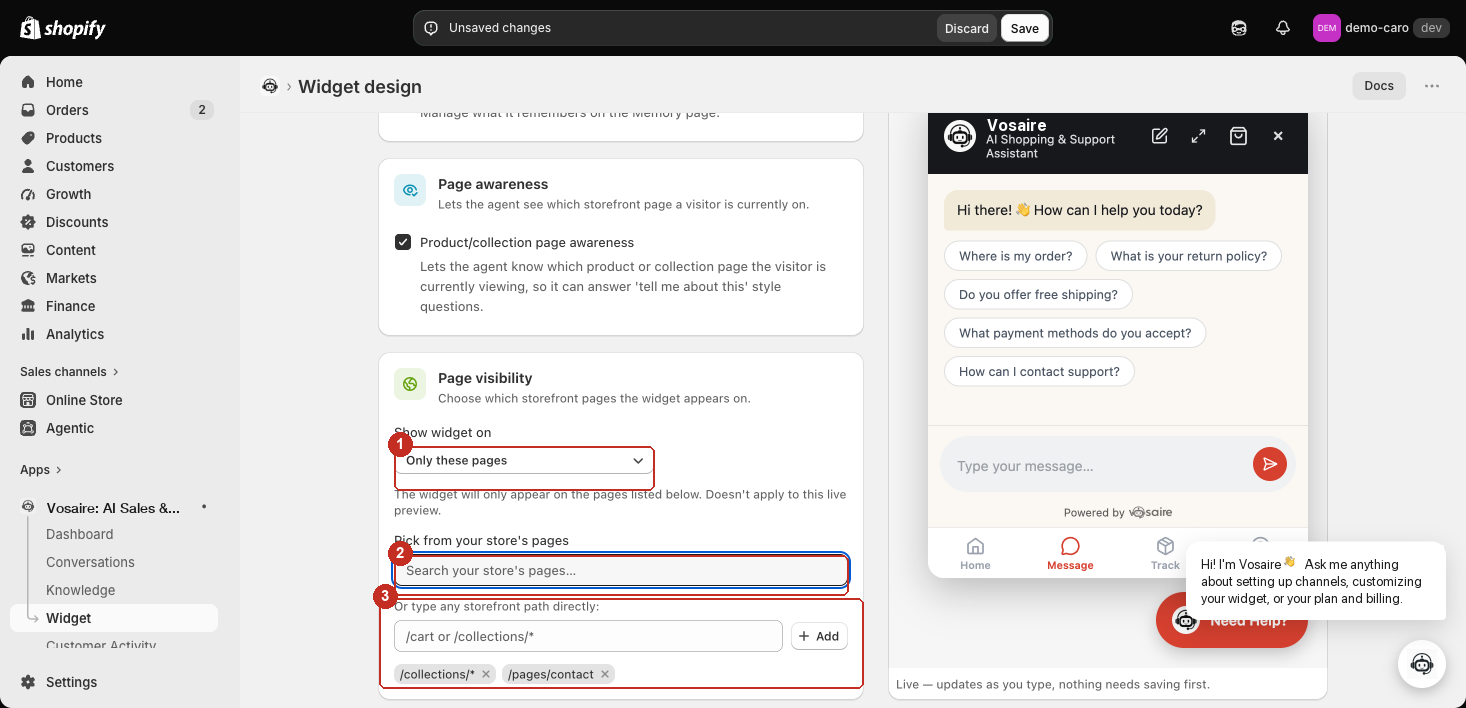Image resolution: width=1466 pixels, height=708 pixels.
Task: Click the Shopify logo
Action: pyautogui.click(x=63, y=28)
